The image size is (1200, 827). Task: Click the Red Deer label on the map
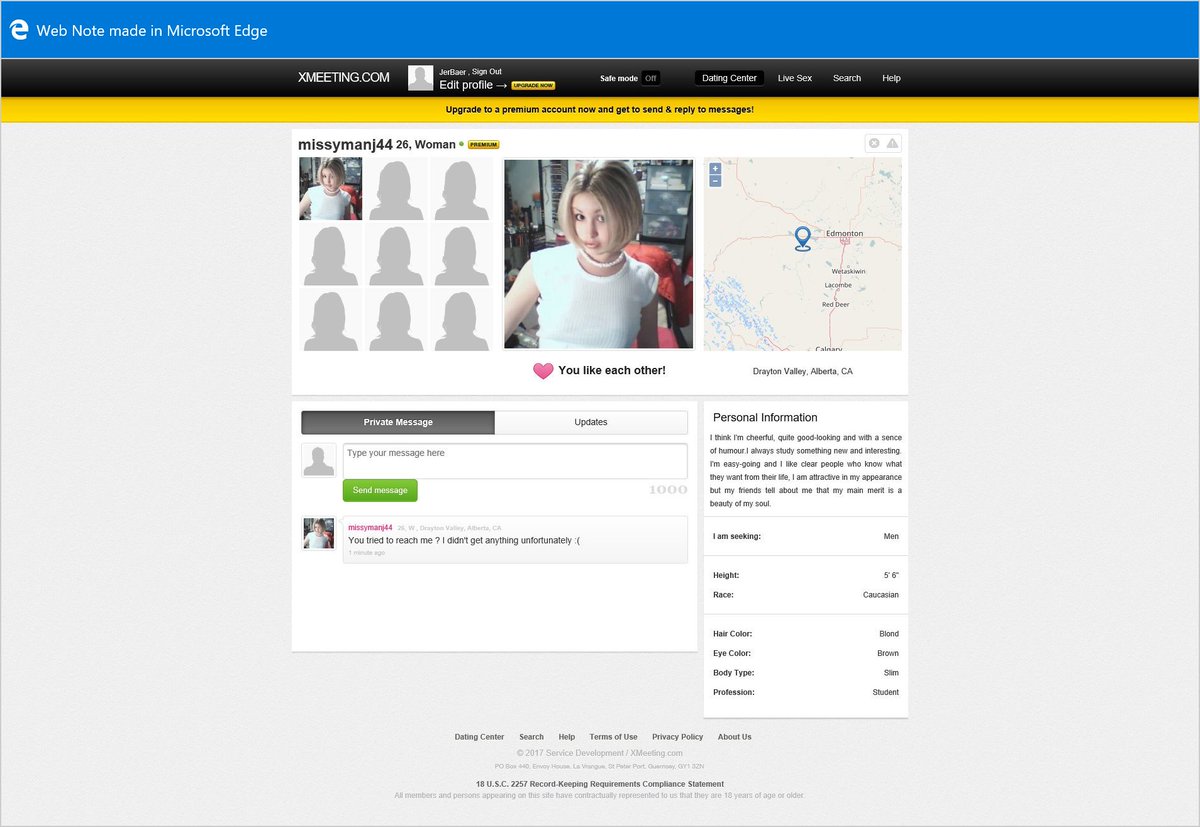(x=835, y=304)
